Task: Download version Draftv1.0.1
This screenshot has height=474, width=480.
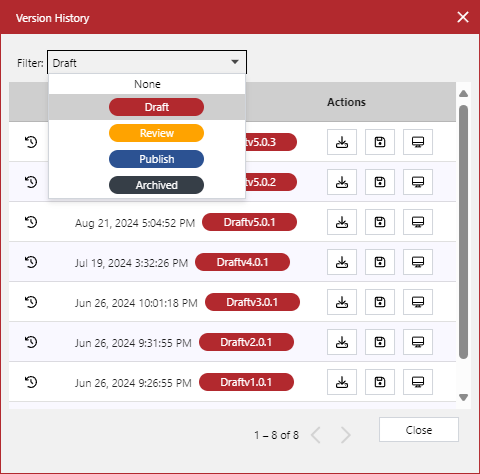Action: [x=342, y=382]
